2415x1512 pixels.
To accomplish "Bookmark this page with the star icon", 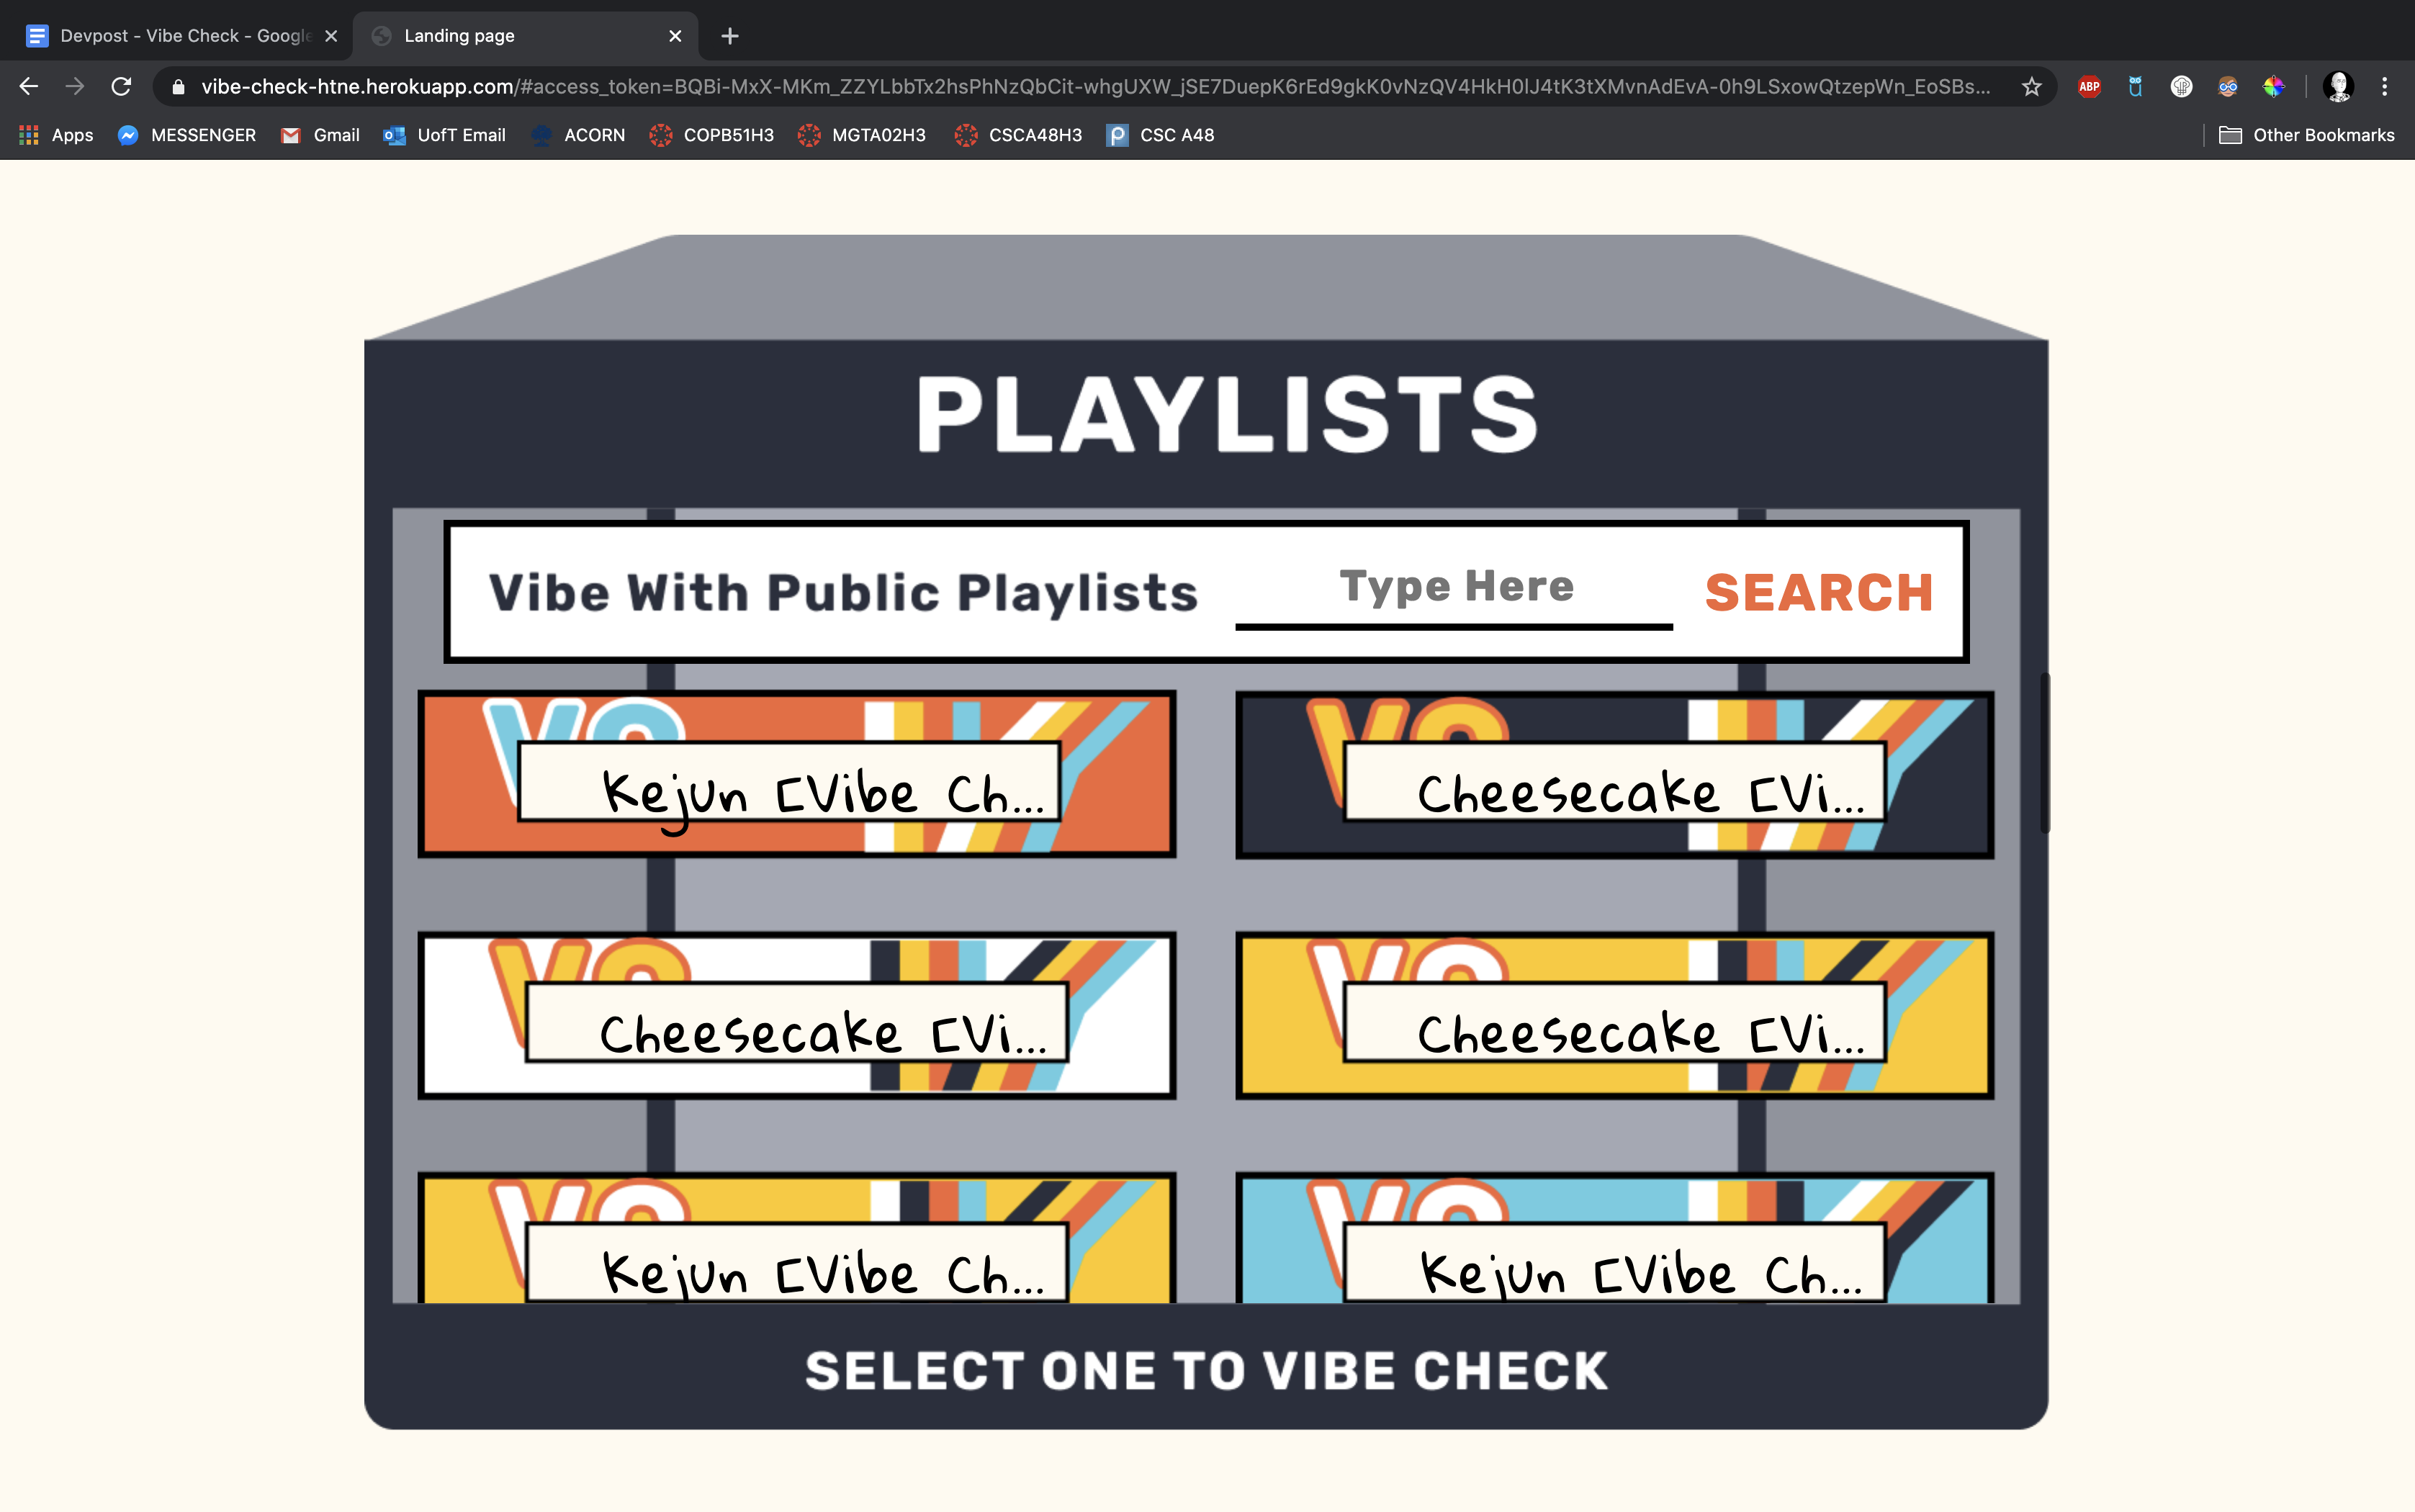I will click(2031, 87).
